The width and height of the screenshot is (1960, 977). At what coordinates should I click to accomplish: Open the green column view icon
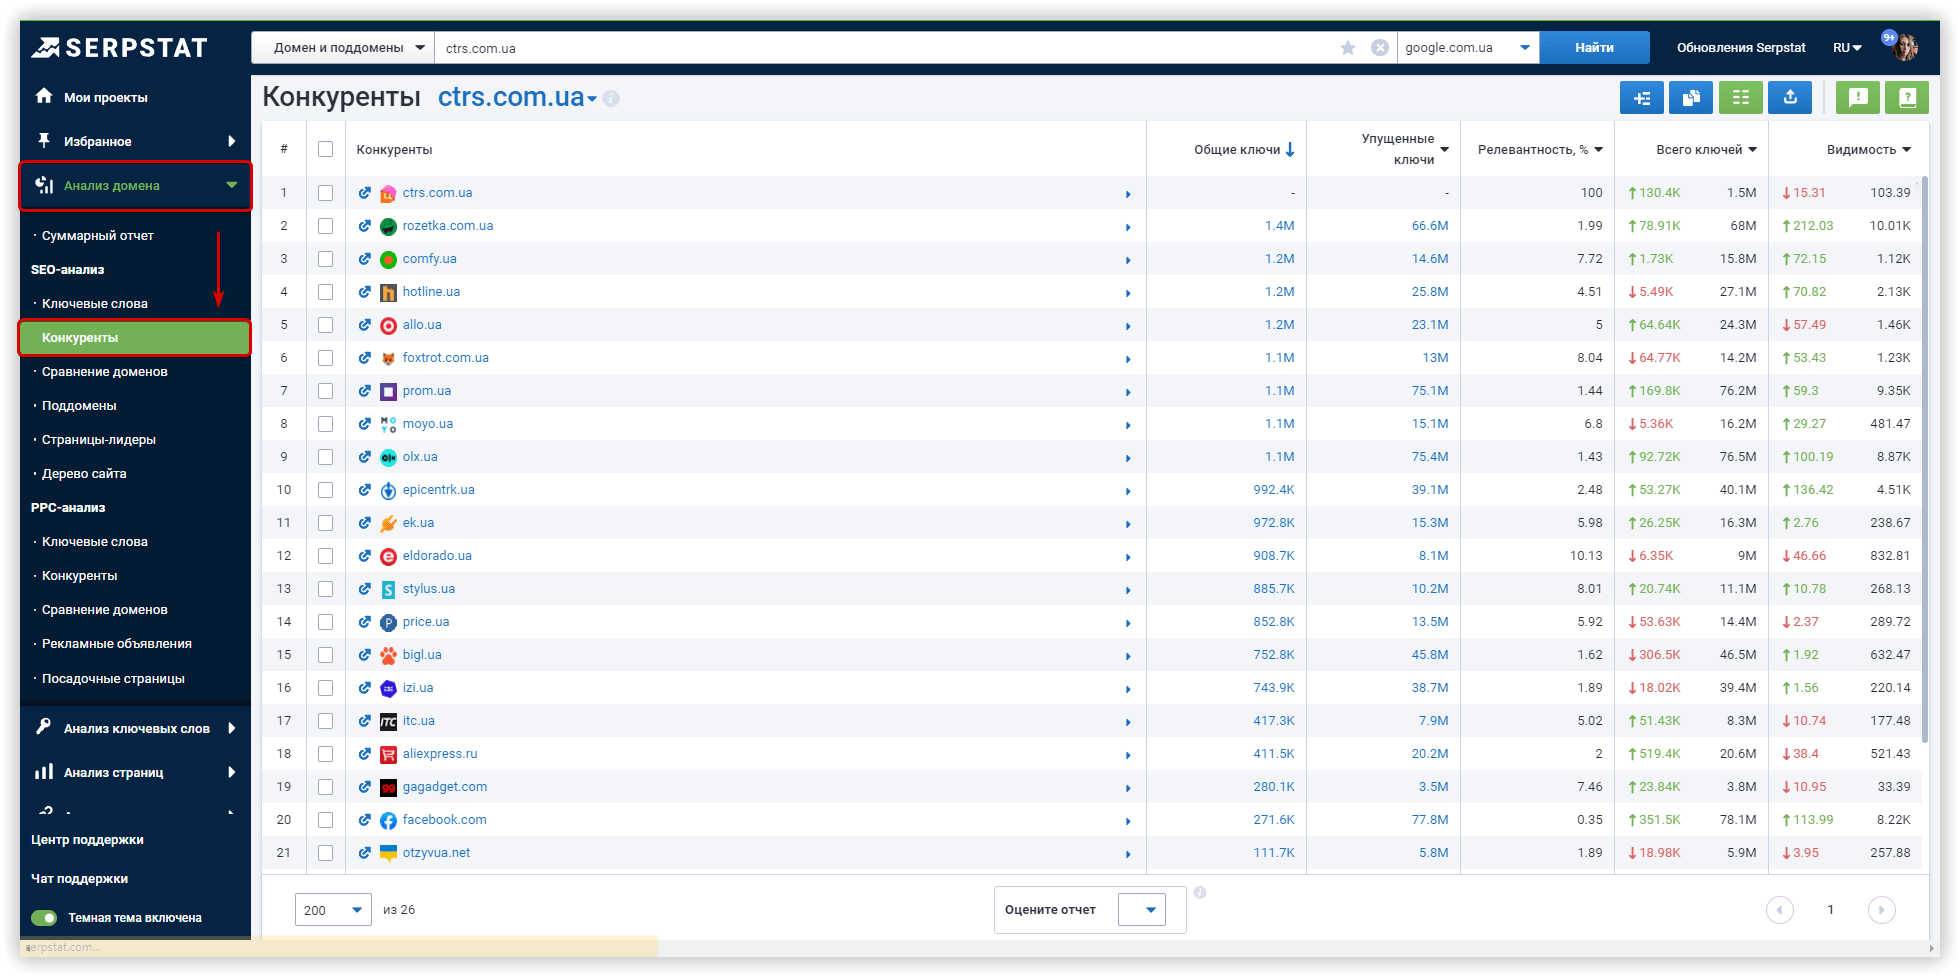(1741, 98)
